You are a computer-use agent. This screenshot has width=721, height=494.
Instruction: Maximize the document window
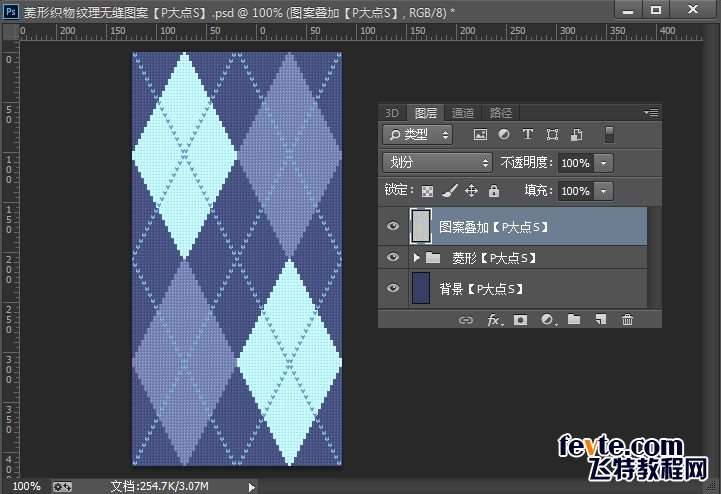656,10
